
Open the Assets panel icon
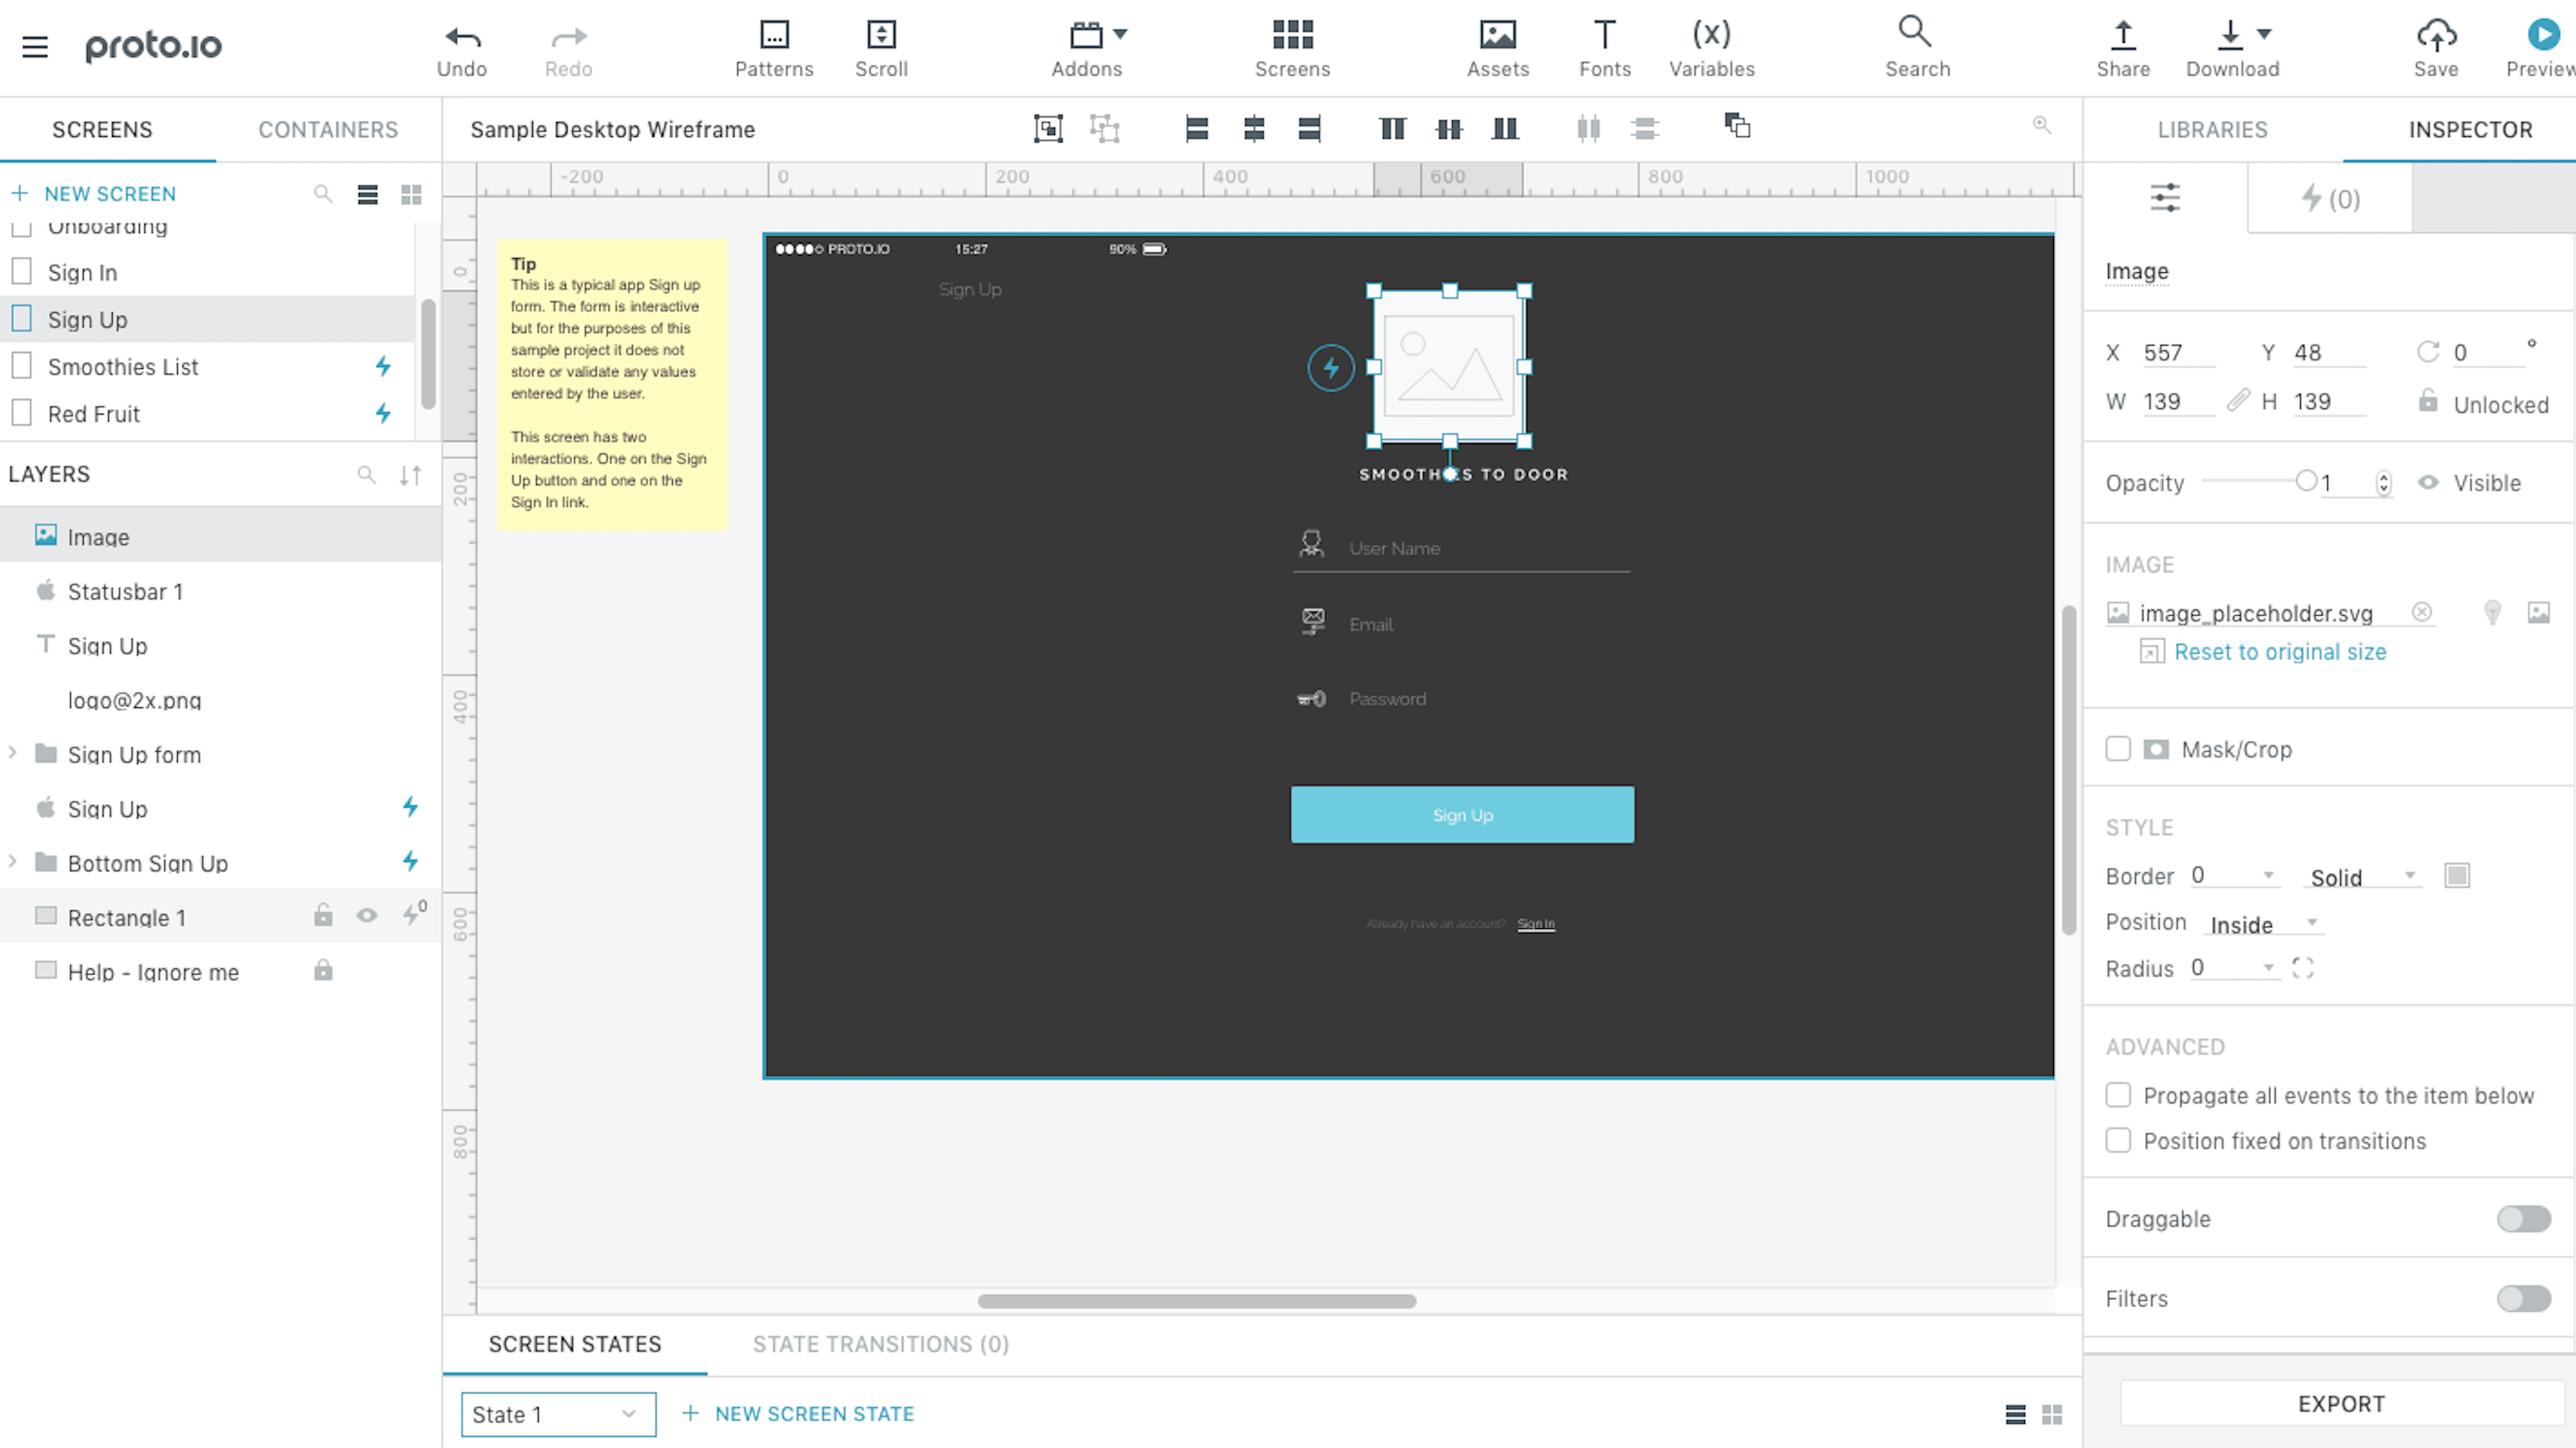click(x=1497, y=35)
